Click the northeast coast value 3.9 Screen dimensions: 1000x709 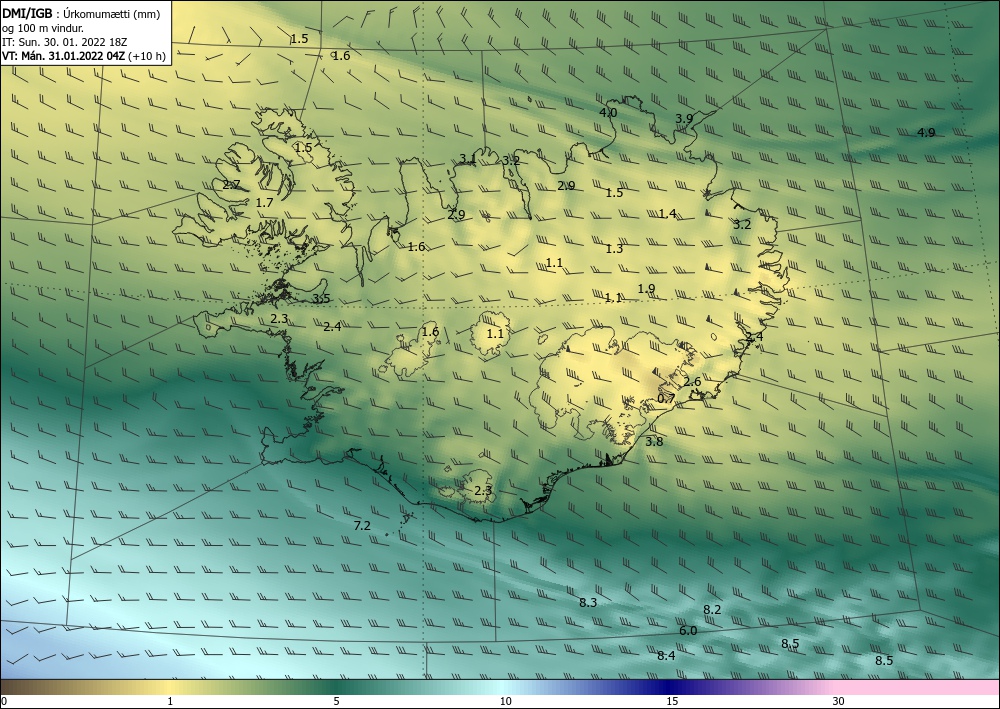[x=684, y=119]
